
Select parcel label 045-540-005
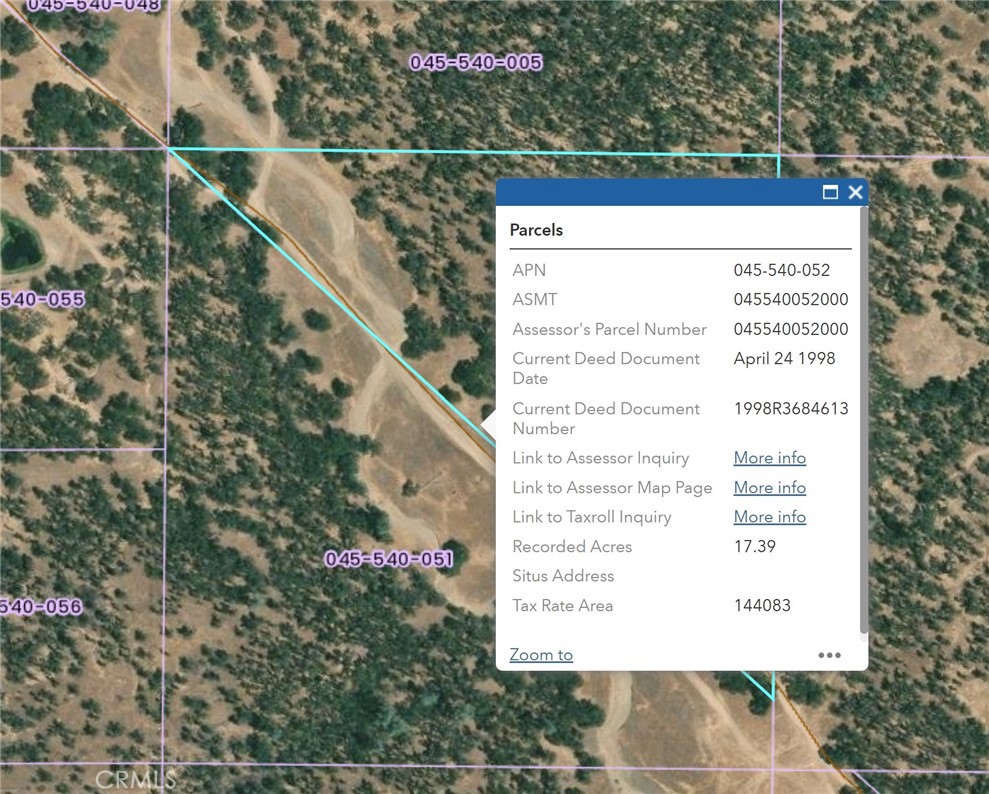click(x=474, y=62)
